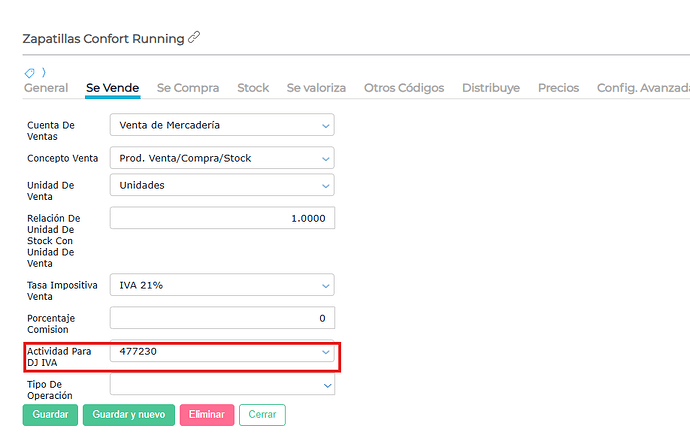Open the Unidad De Venta dropdown

pos(222,185)
